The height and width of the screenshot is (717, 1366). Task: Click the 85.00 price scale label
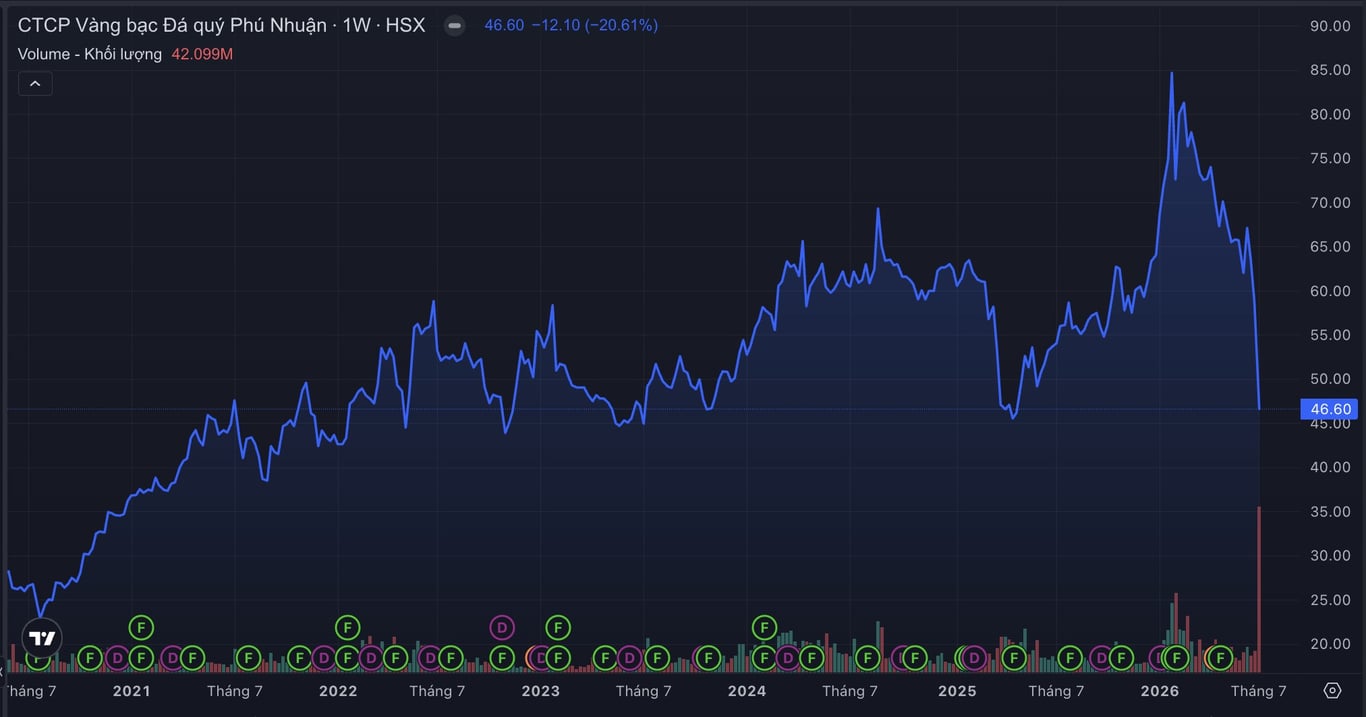pos(1330,70)
